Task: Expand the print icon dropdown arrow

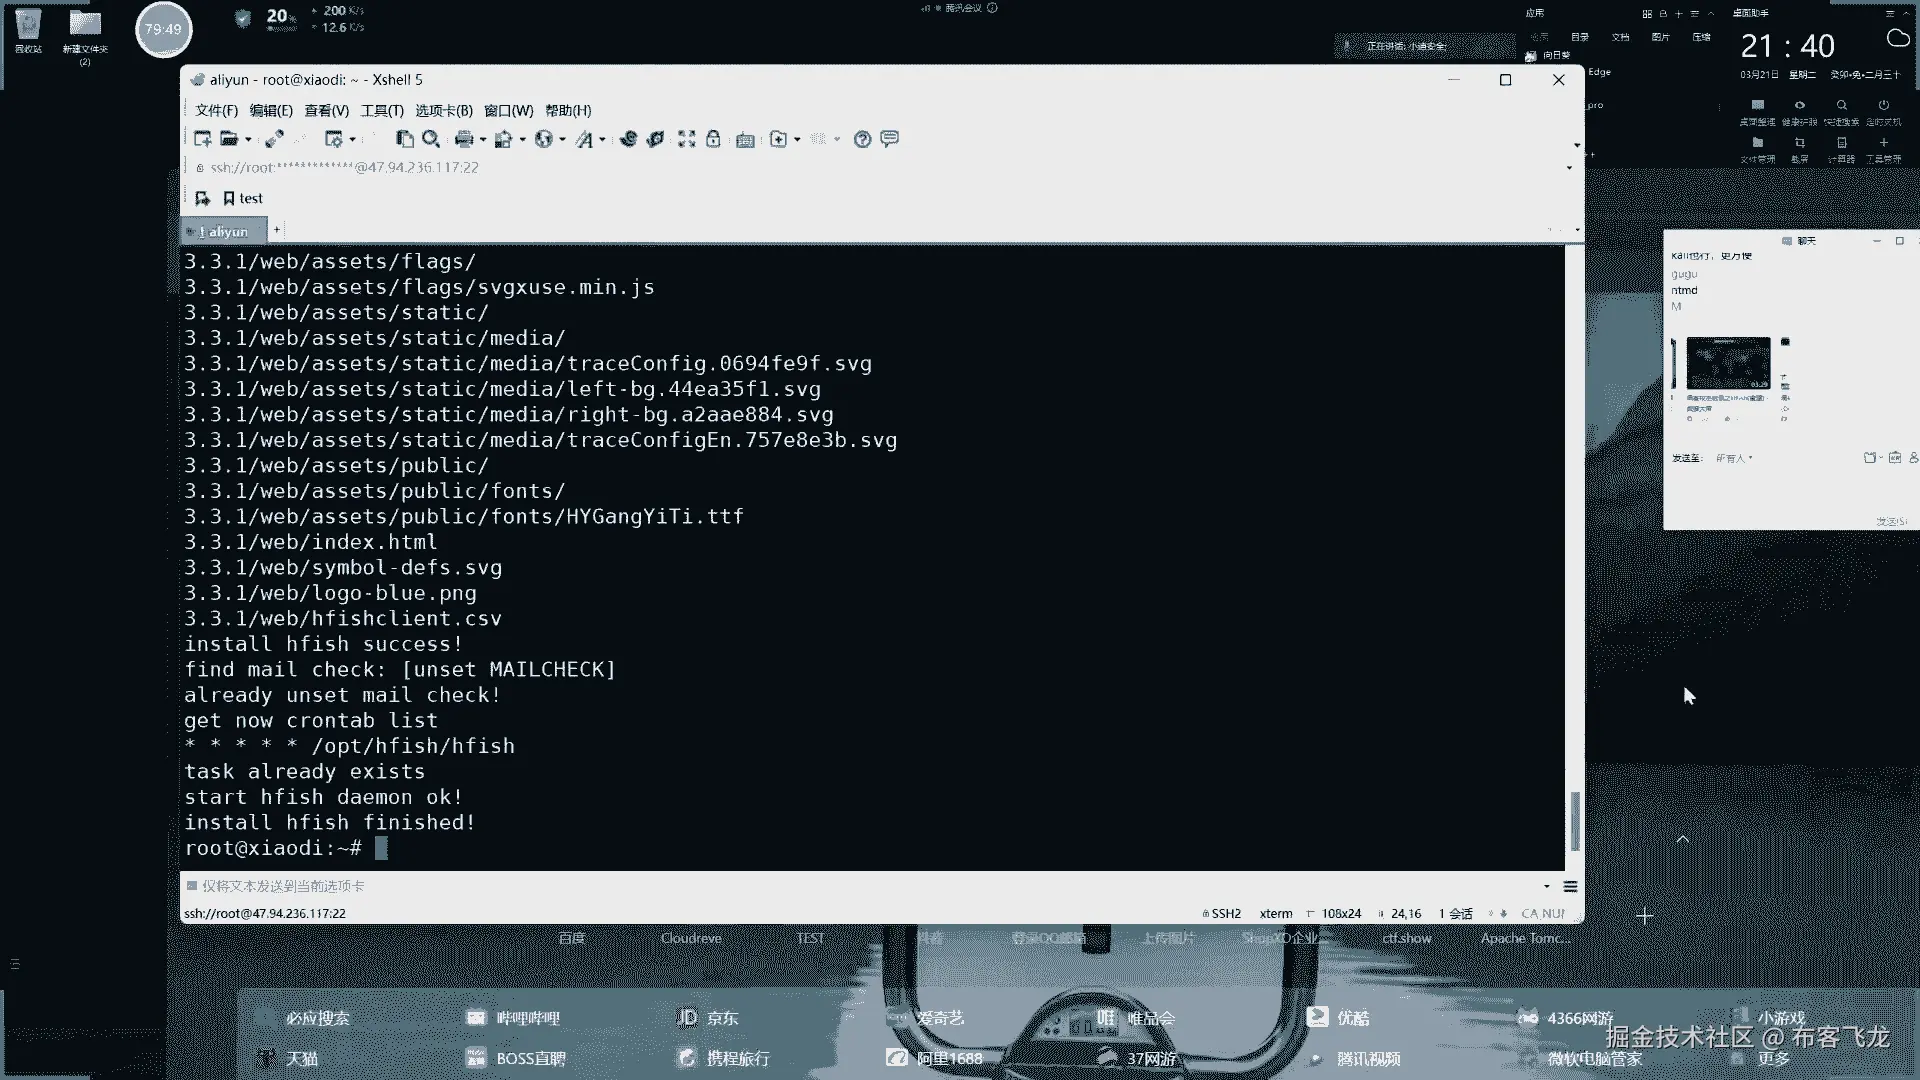Action: tap(482, 140)
